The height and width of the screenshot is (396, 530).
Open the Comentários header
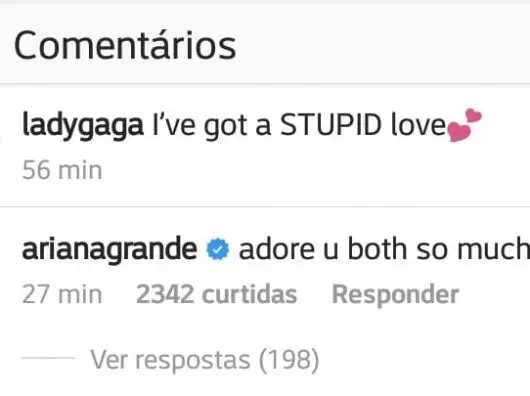(x=125, y=46)
